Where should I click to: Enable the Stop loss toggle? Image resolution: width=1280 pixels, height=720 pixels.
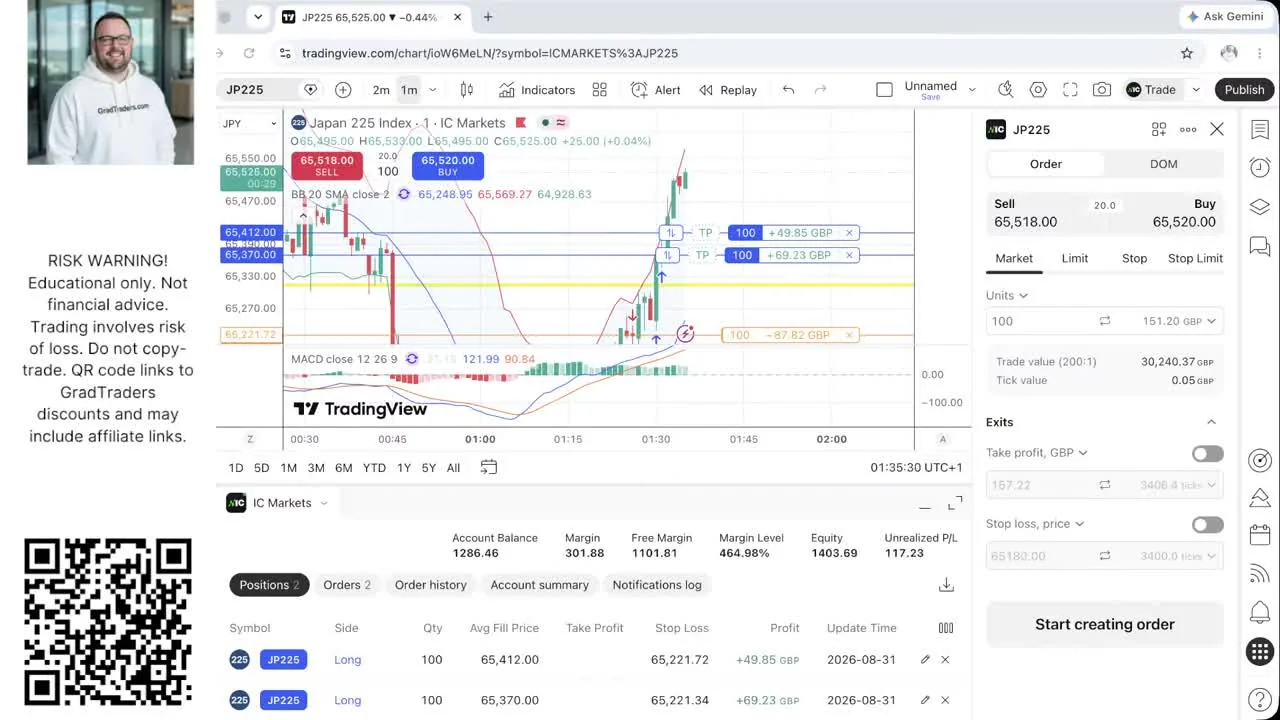pos(1207,525)
